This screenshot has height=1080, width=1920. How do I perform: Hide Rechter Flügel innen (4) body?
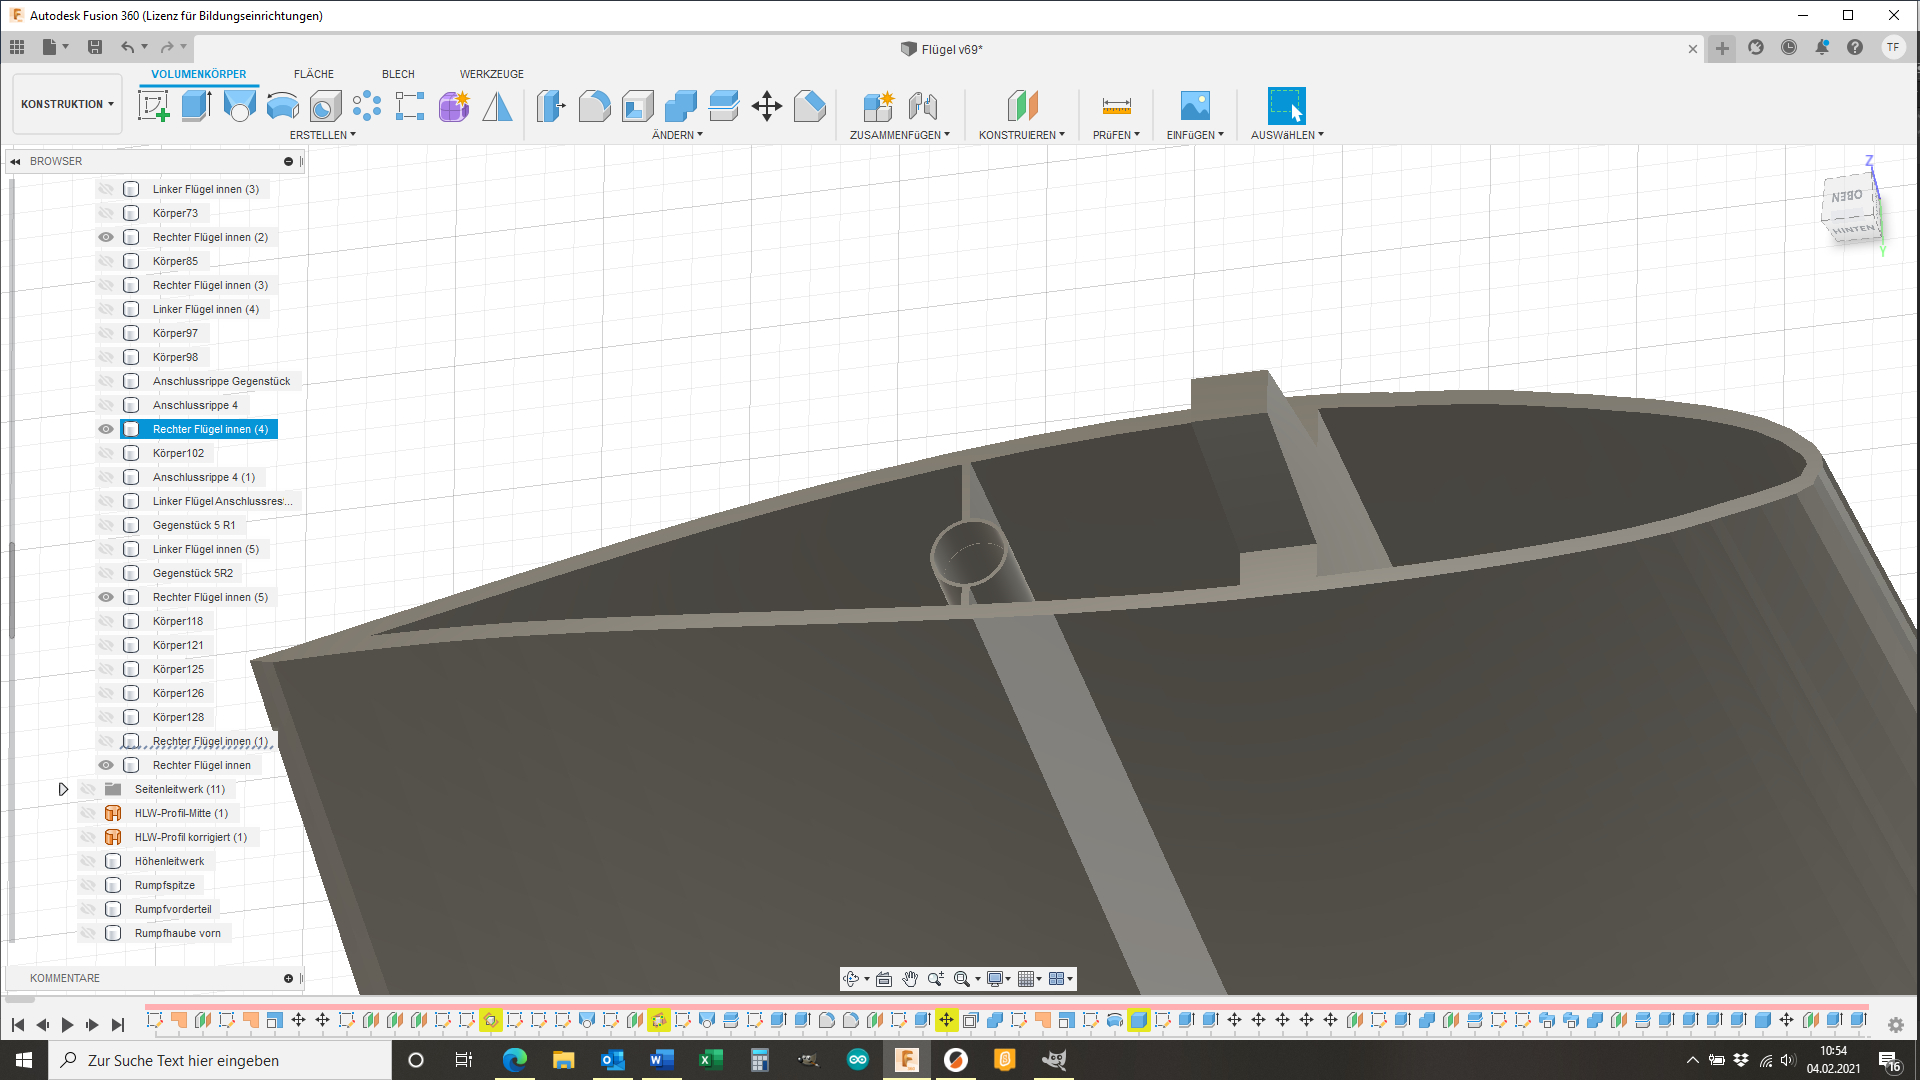click(106, 429)
